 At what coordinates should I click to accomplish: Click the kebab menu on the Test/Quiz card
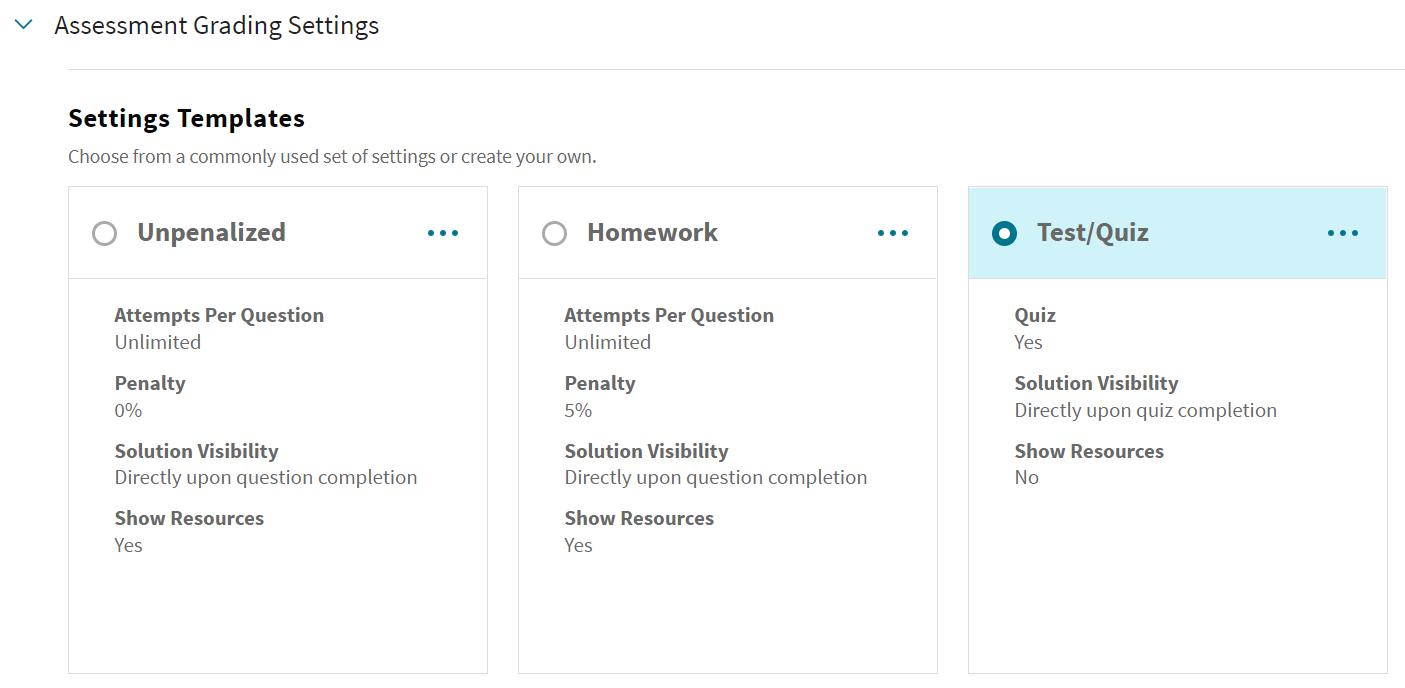[1342, 233]
